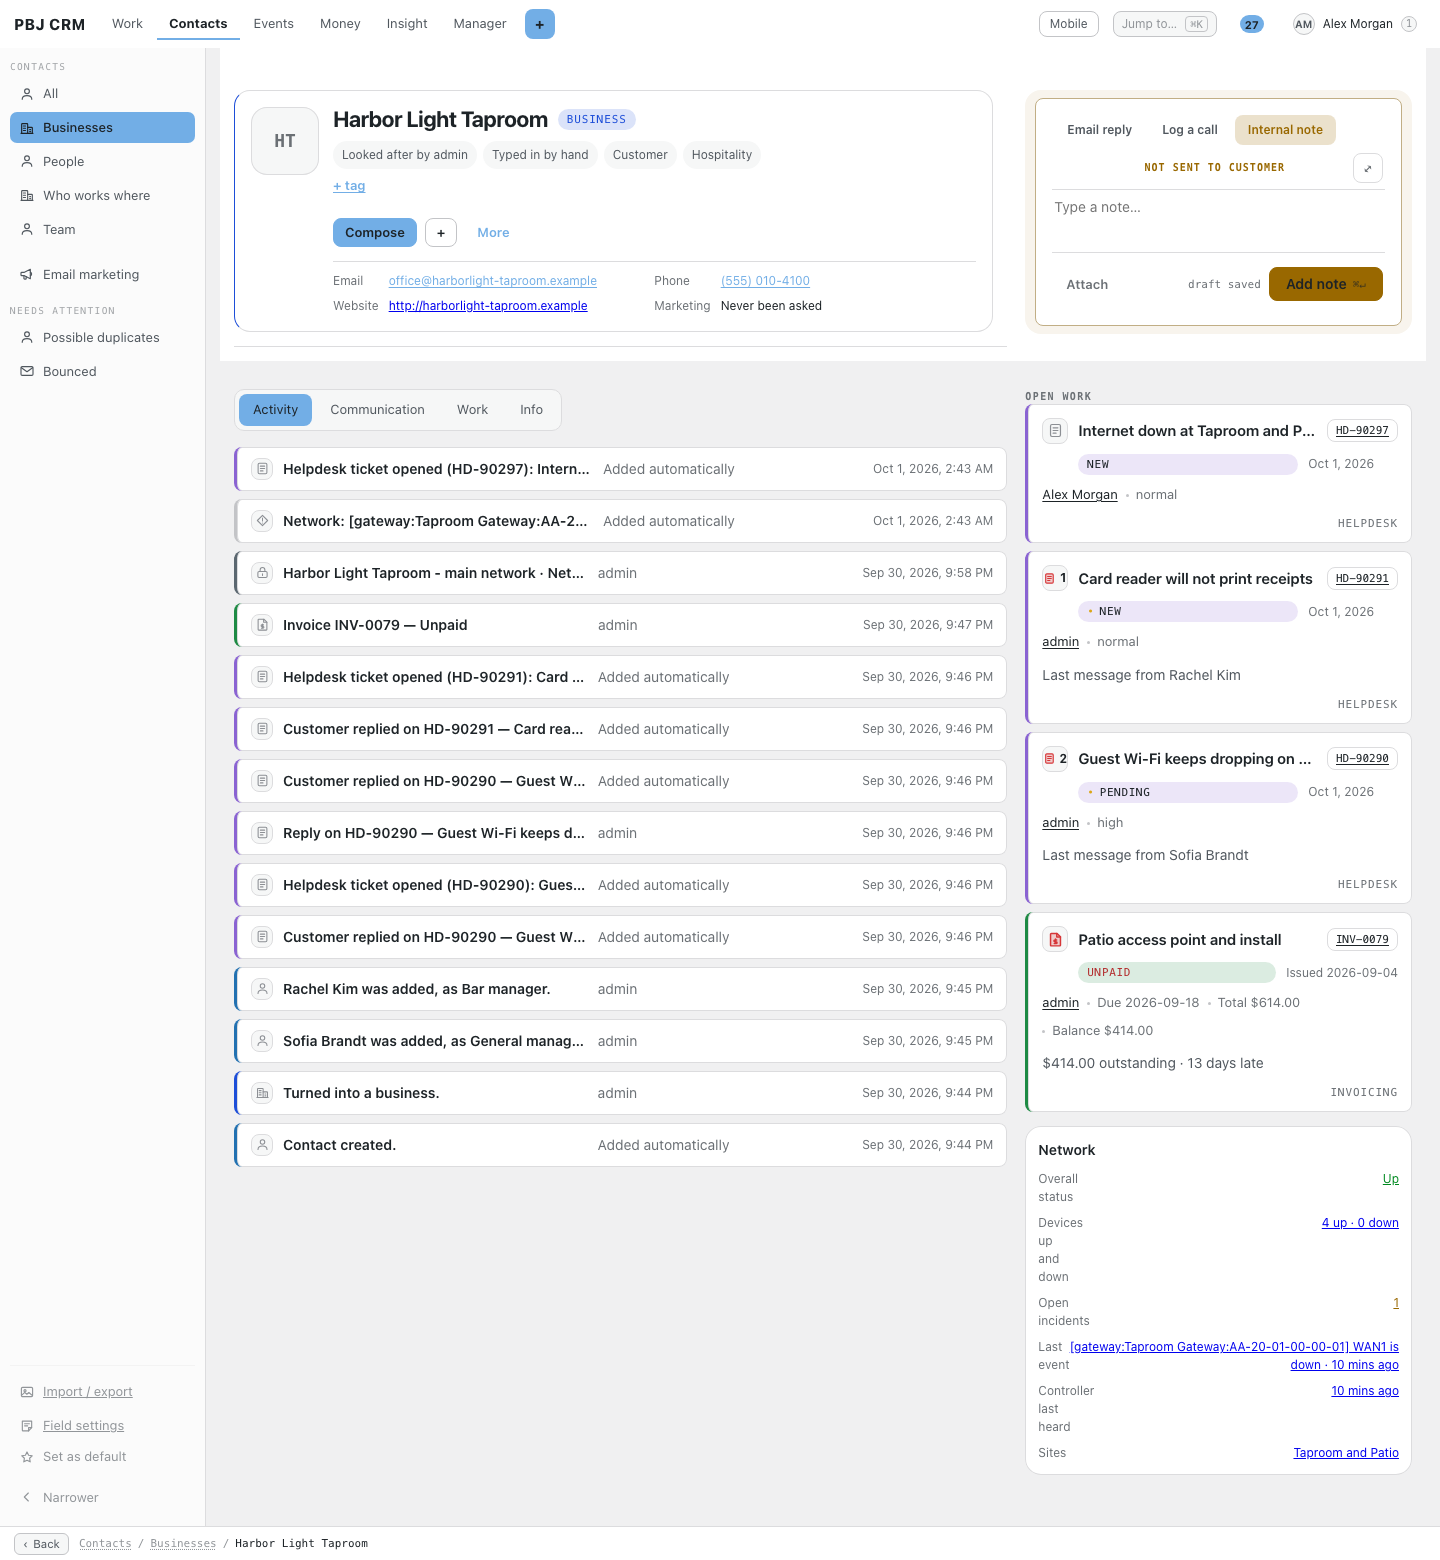Open the harborlight-taproom.example website link
The height and width of the screenshot is (1560, 1440).
(488, 306)
